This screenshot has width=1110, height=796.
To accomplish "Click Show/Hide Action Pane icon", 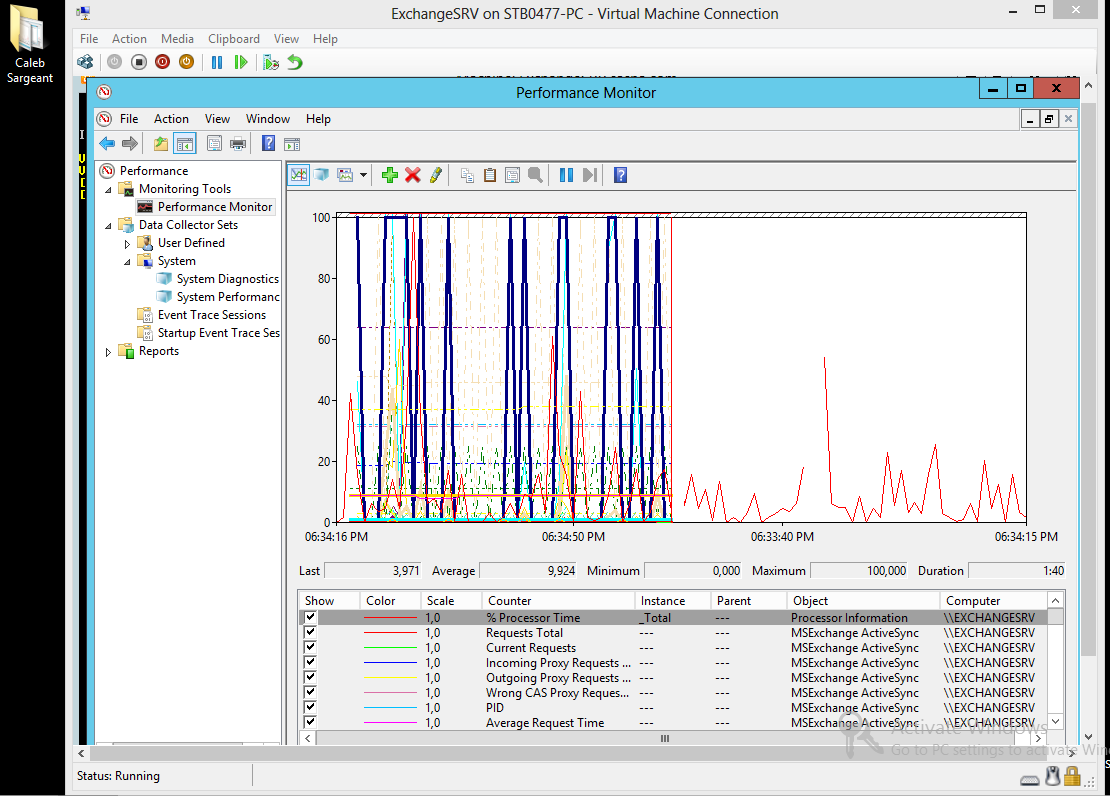I will (292, 144).
